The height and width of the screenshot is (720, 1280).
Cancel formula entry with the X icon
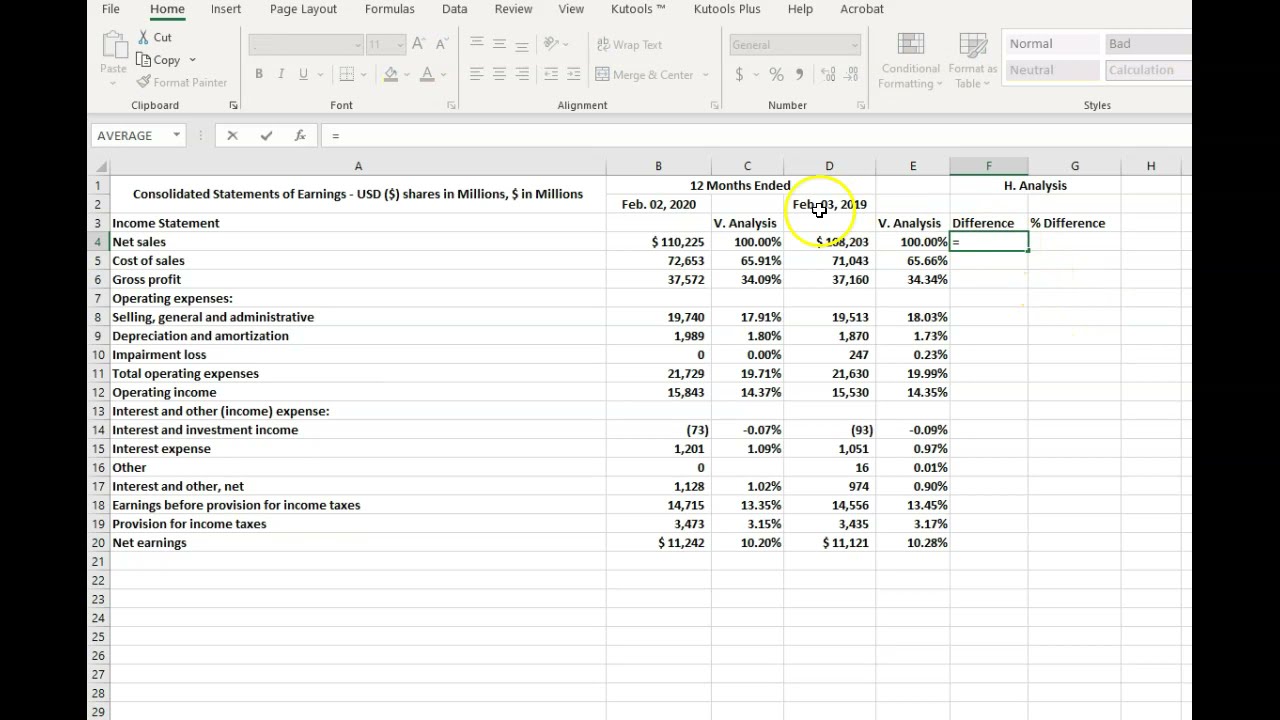pos(232,135)
